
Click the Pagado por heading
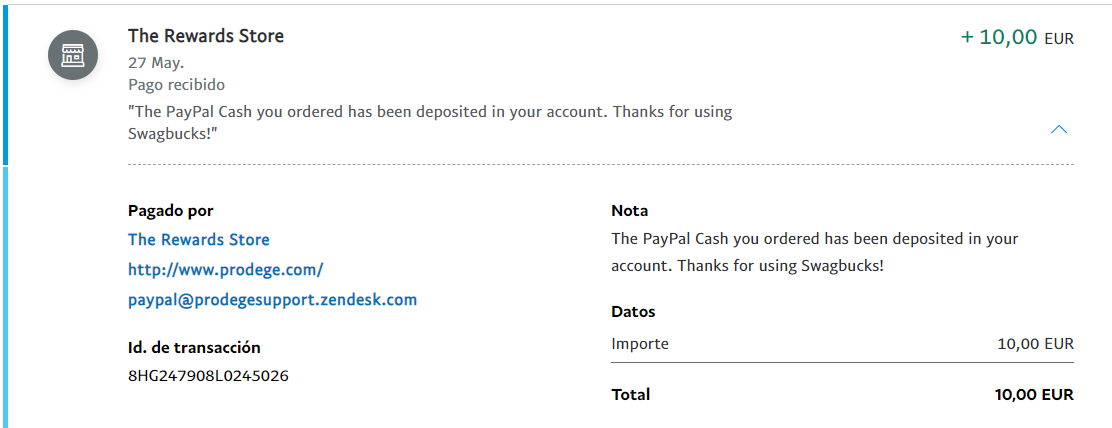coord(170,210)
